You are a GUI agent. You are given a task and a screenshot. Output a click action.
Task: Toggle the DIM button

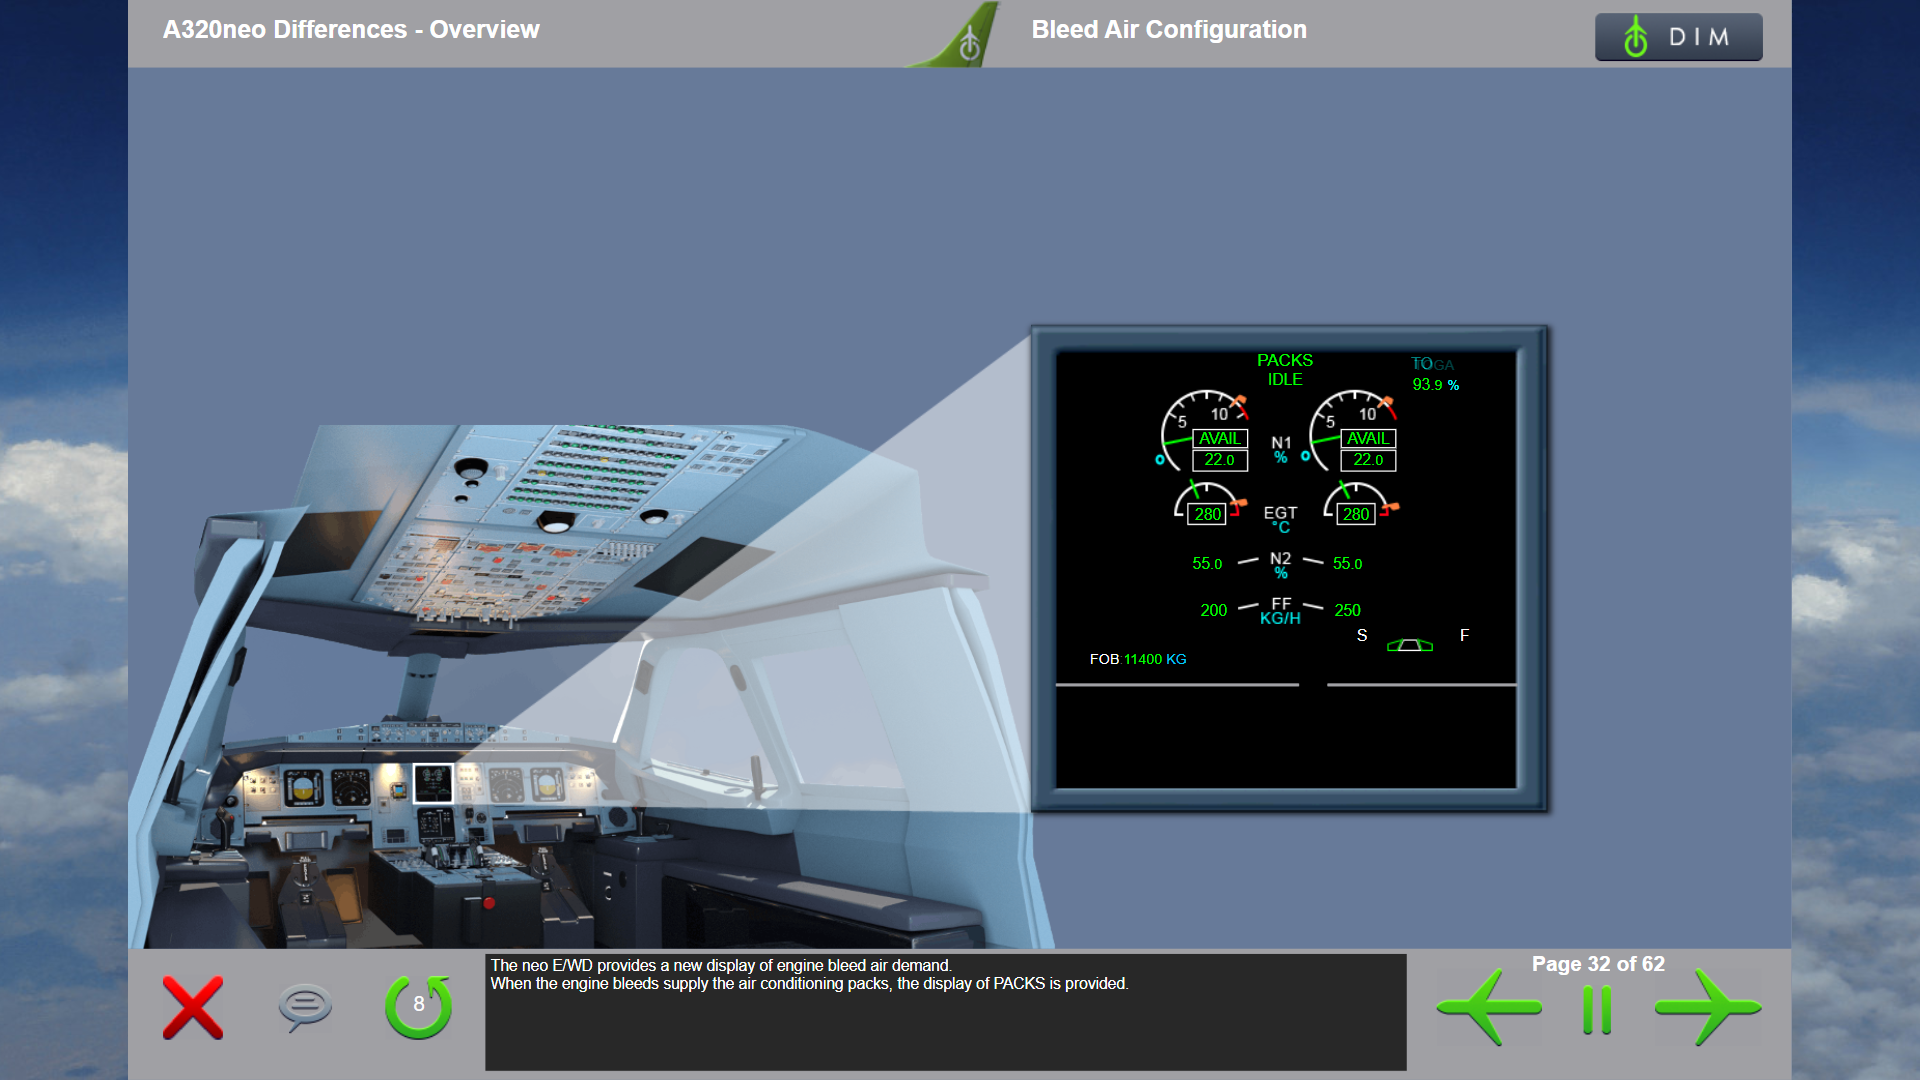tap(1678, 37)
